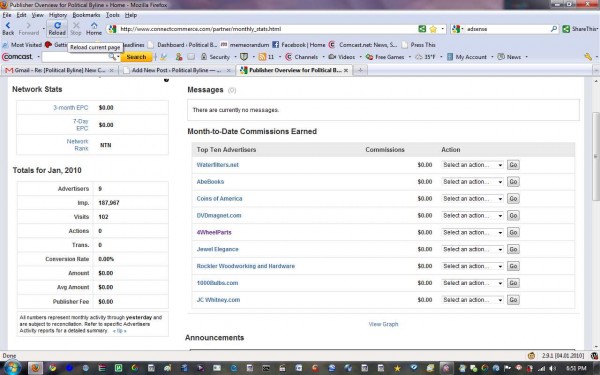Open the Dashboard Political Byline bookmark

[183, 45]
